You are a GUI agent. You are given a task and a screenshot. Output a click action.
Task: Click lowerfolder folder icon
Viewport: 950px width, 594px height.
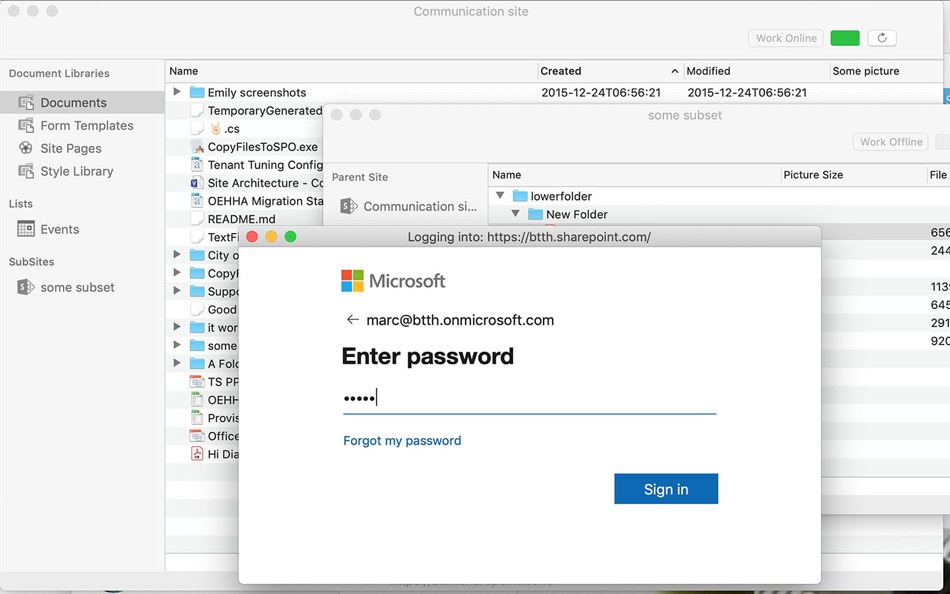[520, 196]
